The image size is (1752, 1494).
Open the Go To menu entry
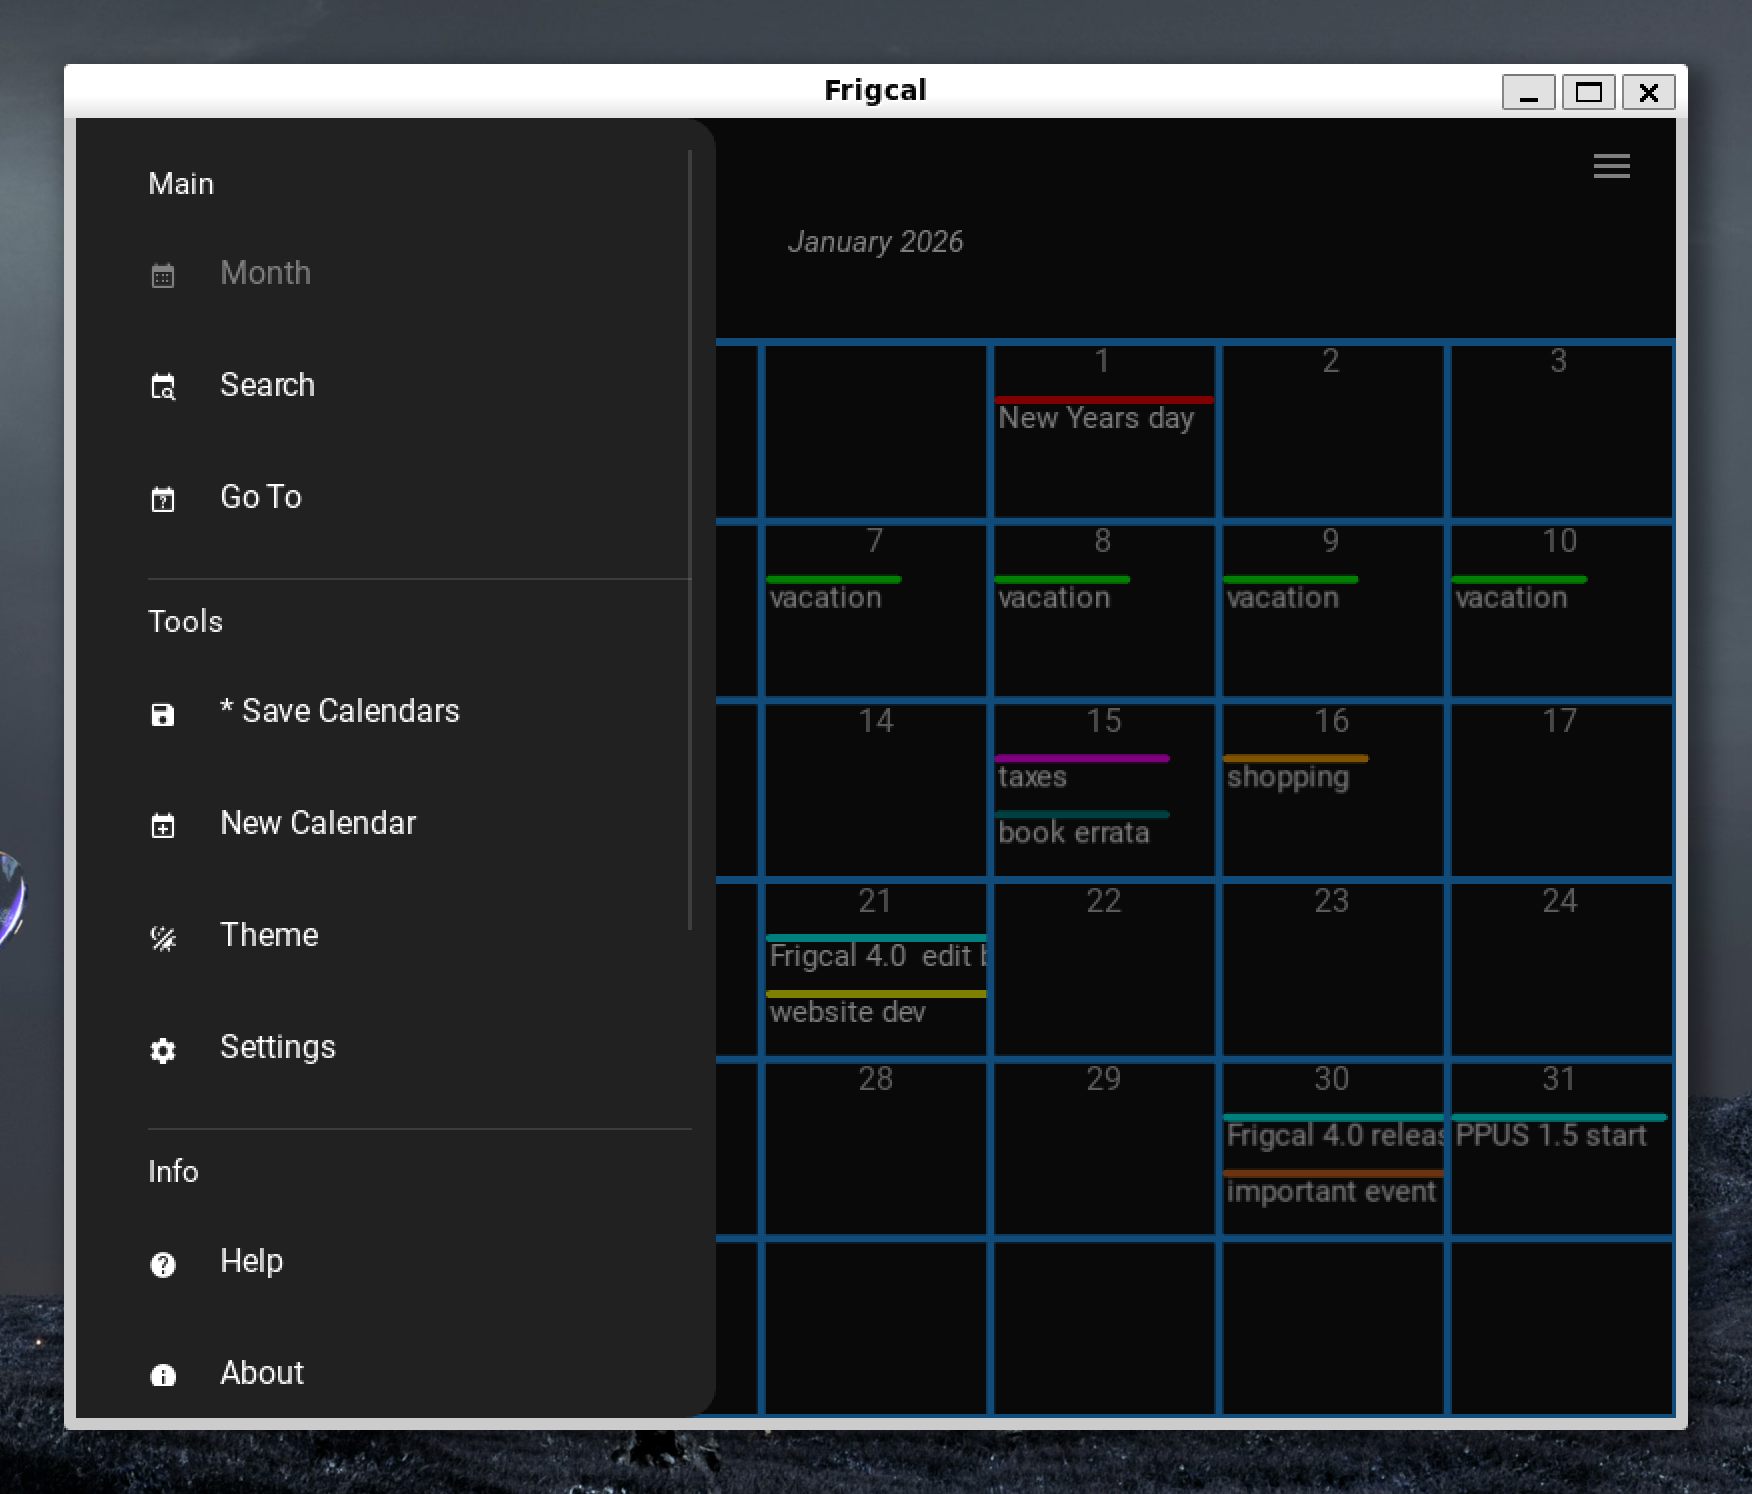260,497
